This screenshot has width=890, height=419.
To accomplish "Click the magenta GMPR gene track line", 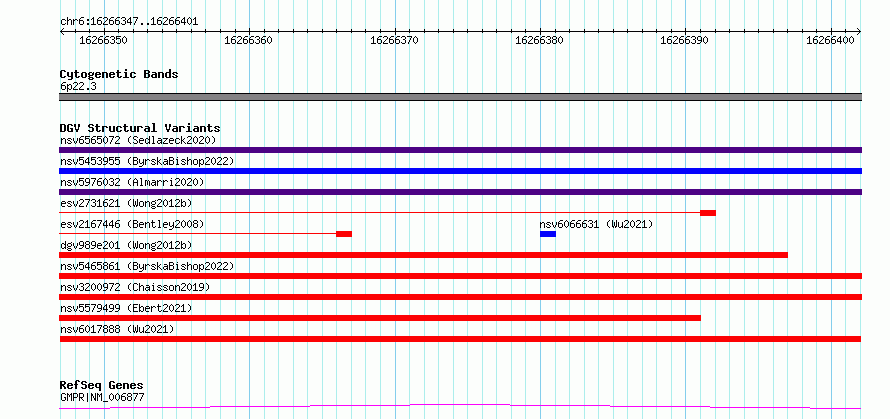I will click(460, 407).
